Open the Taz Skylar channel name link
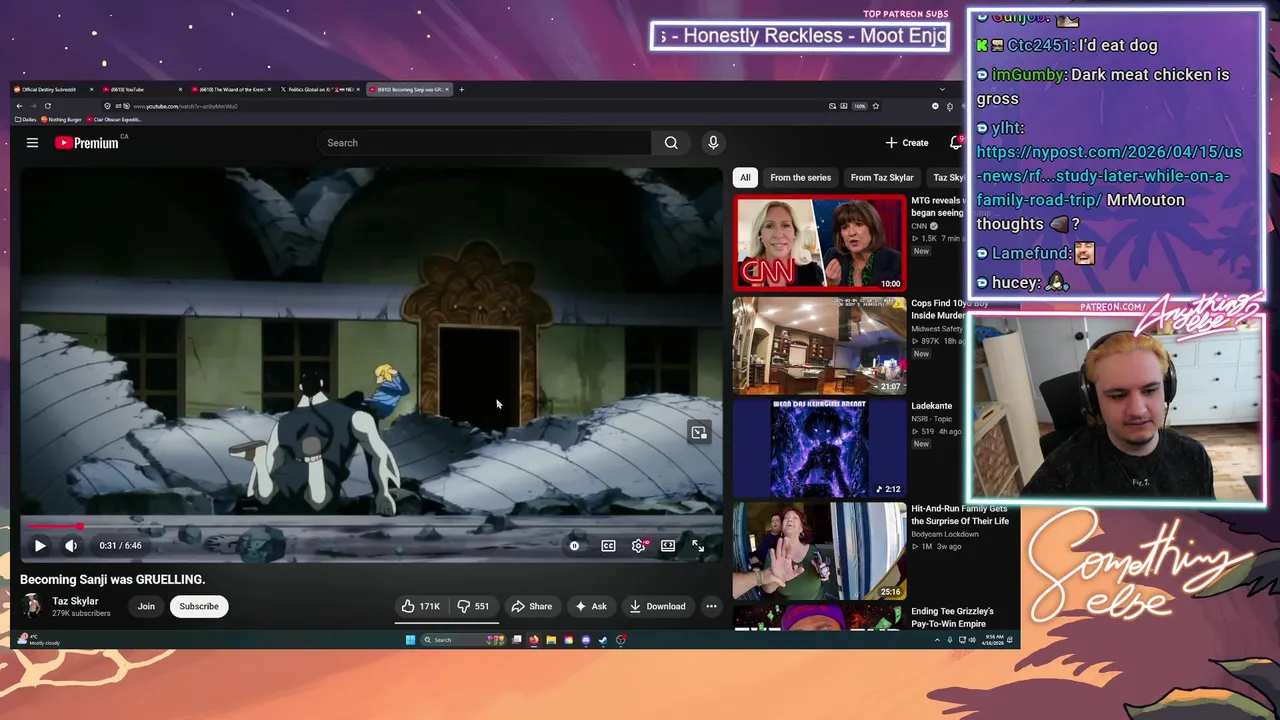 pyautogui.click(x=75, y=602)
